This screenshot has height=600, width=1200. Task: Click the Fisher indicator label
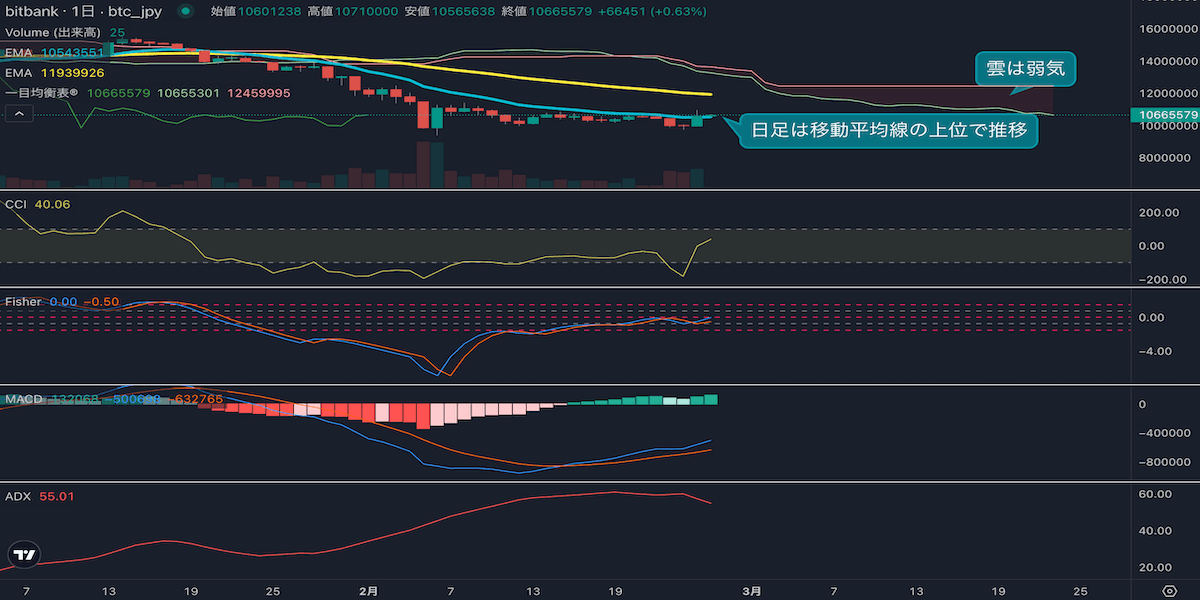coord(23,301)
